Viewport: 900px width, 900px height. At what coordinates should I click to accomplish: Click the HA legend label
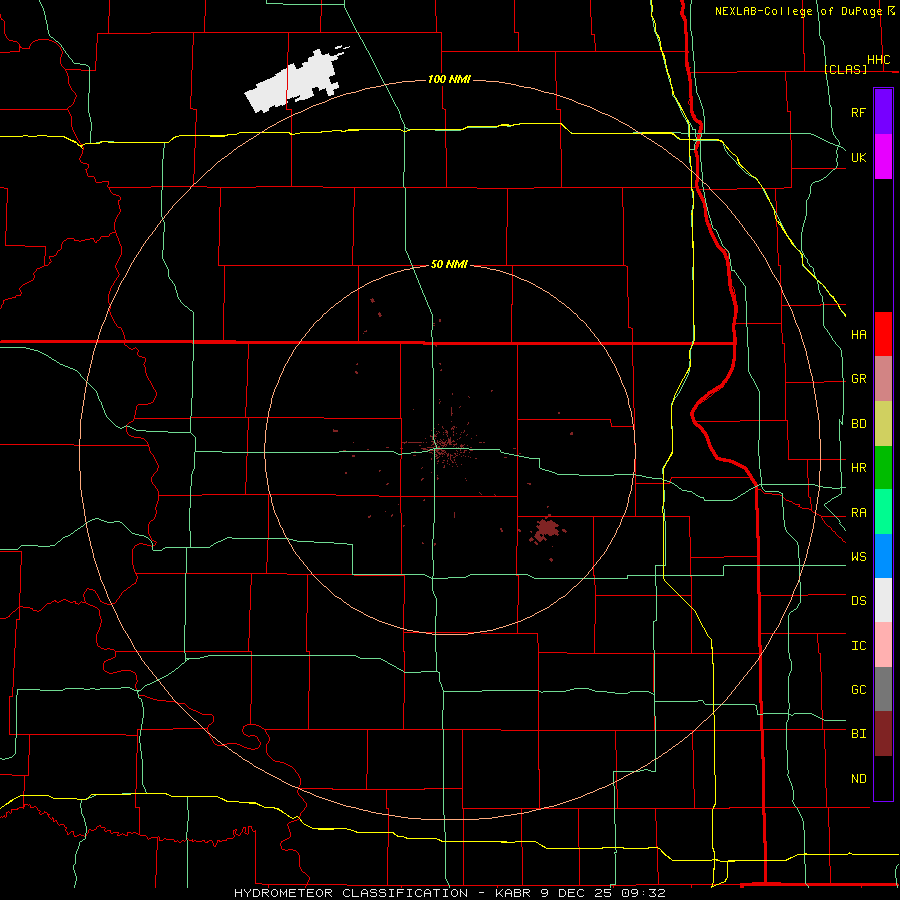pyautogui.click(x=858, y=334)
